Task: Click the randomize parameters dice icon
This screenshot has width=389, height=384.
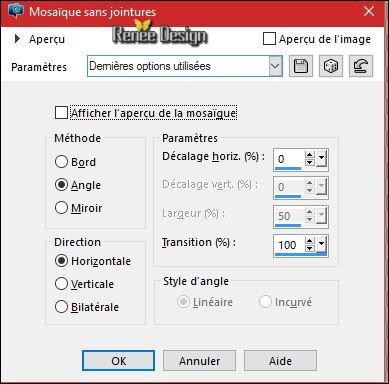Action: click(331, 66)
